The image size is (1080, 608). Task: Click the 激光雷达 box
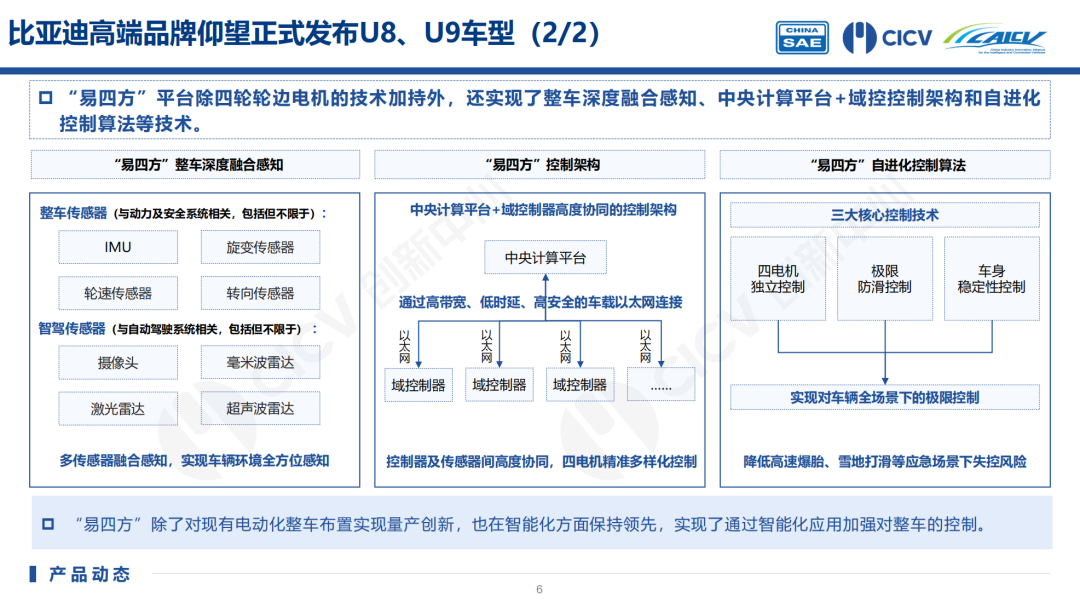click(x=118, y=409)
